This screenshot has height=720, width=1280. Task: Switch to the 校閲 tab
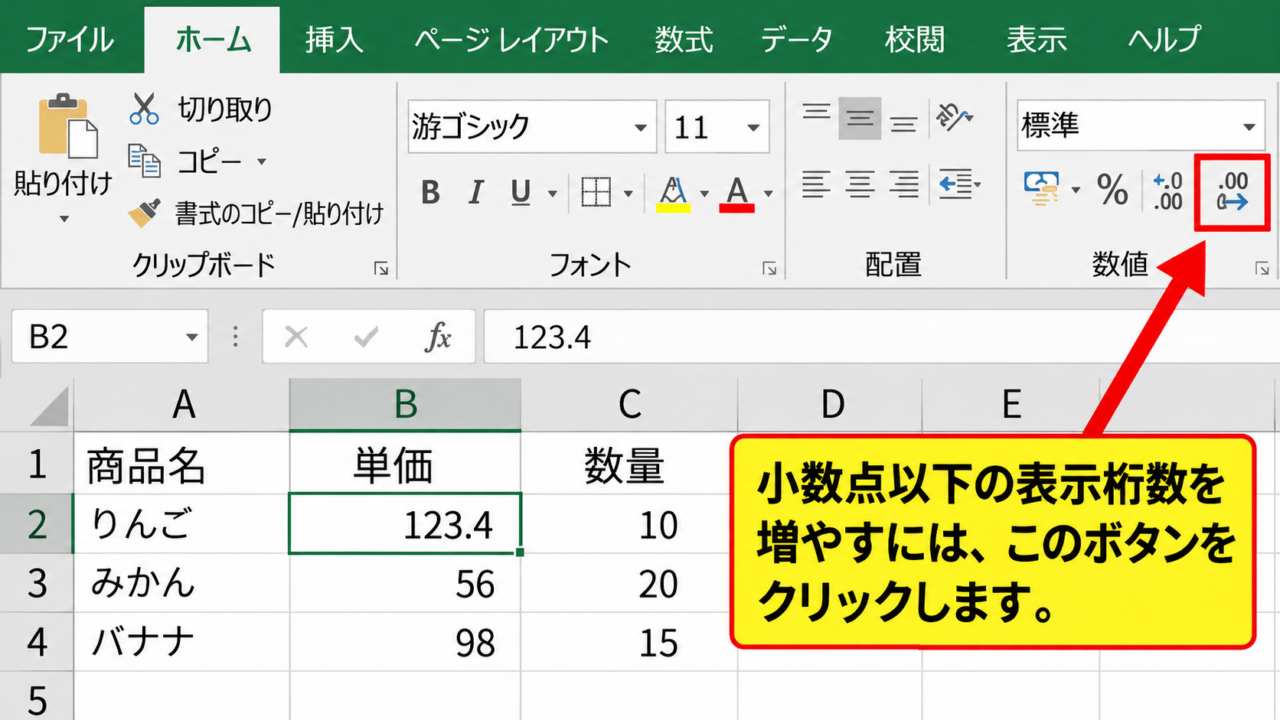pos(915,40)
